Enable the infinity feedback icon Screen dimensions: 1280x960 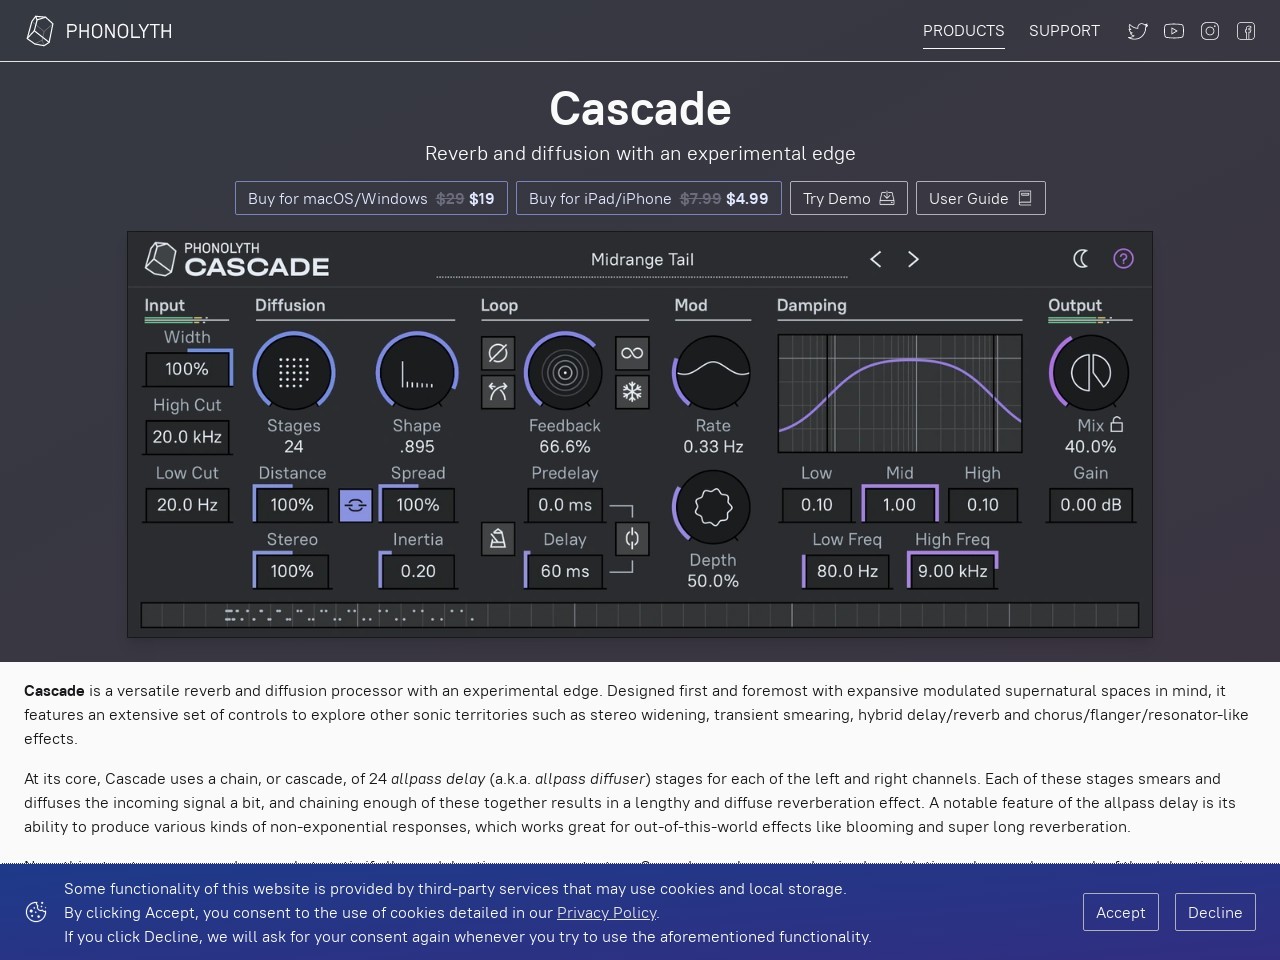coord(632,353)
